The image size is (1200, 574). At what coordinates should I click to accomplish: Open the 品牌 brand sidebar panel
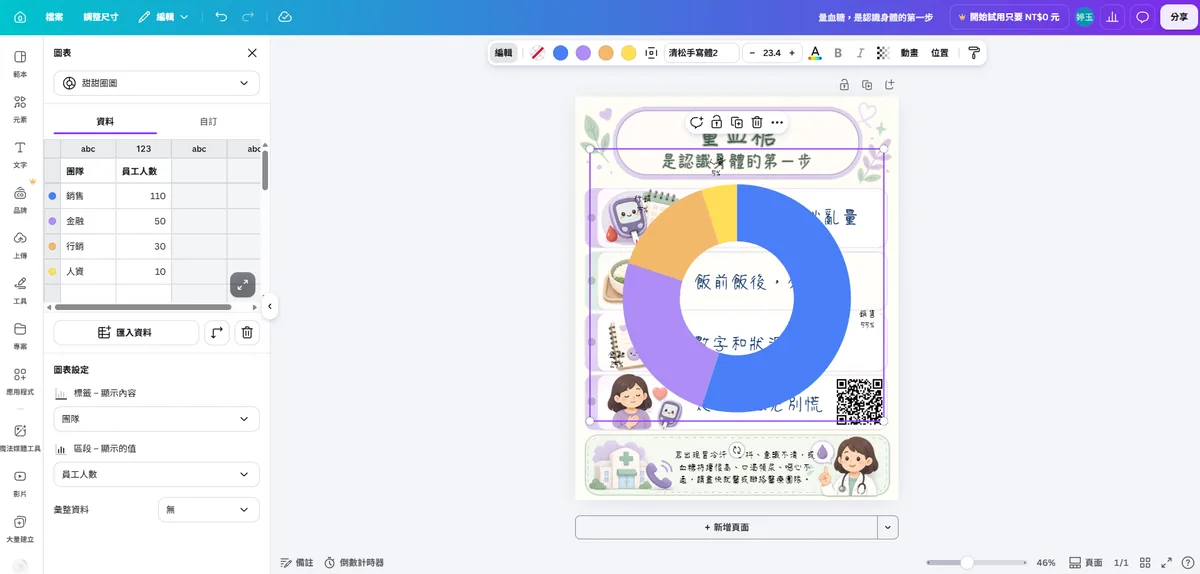[x=20, y=200]
